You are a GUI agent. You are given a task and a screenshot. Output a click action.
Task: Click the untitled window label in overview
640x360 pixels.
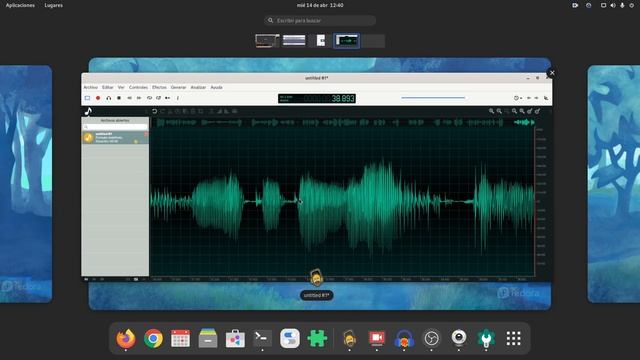pyautogui.click(x=317, y=295)
